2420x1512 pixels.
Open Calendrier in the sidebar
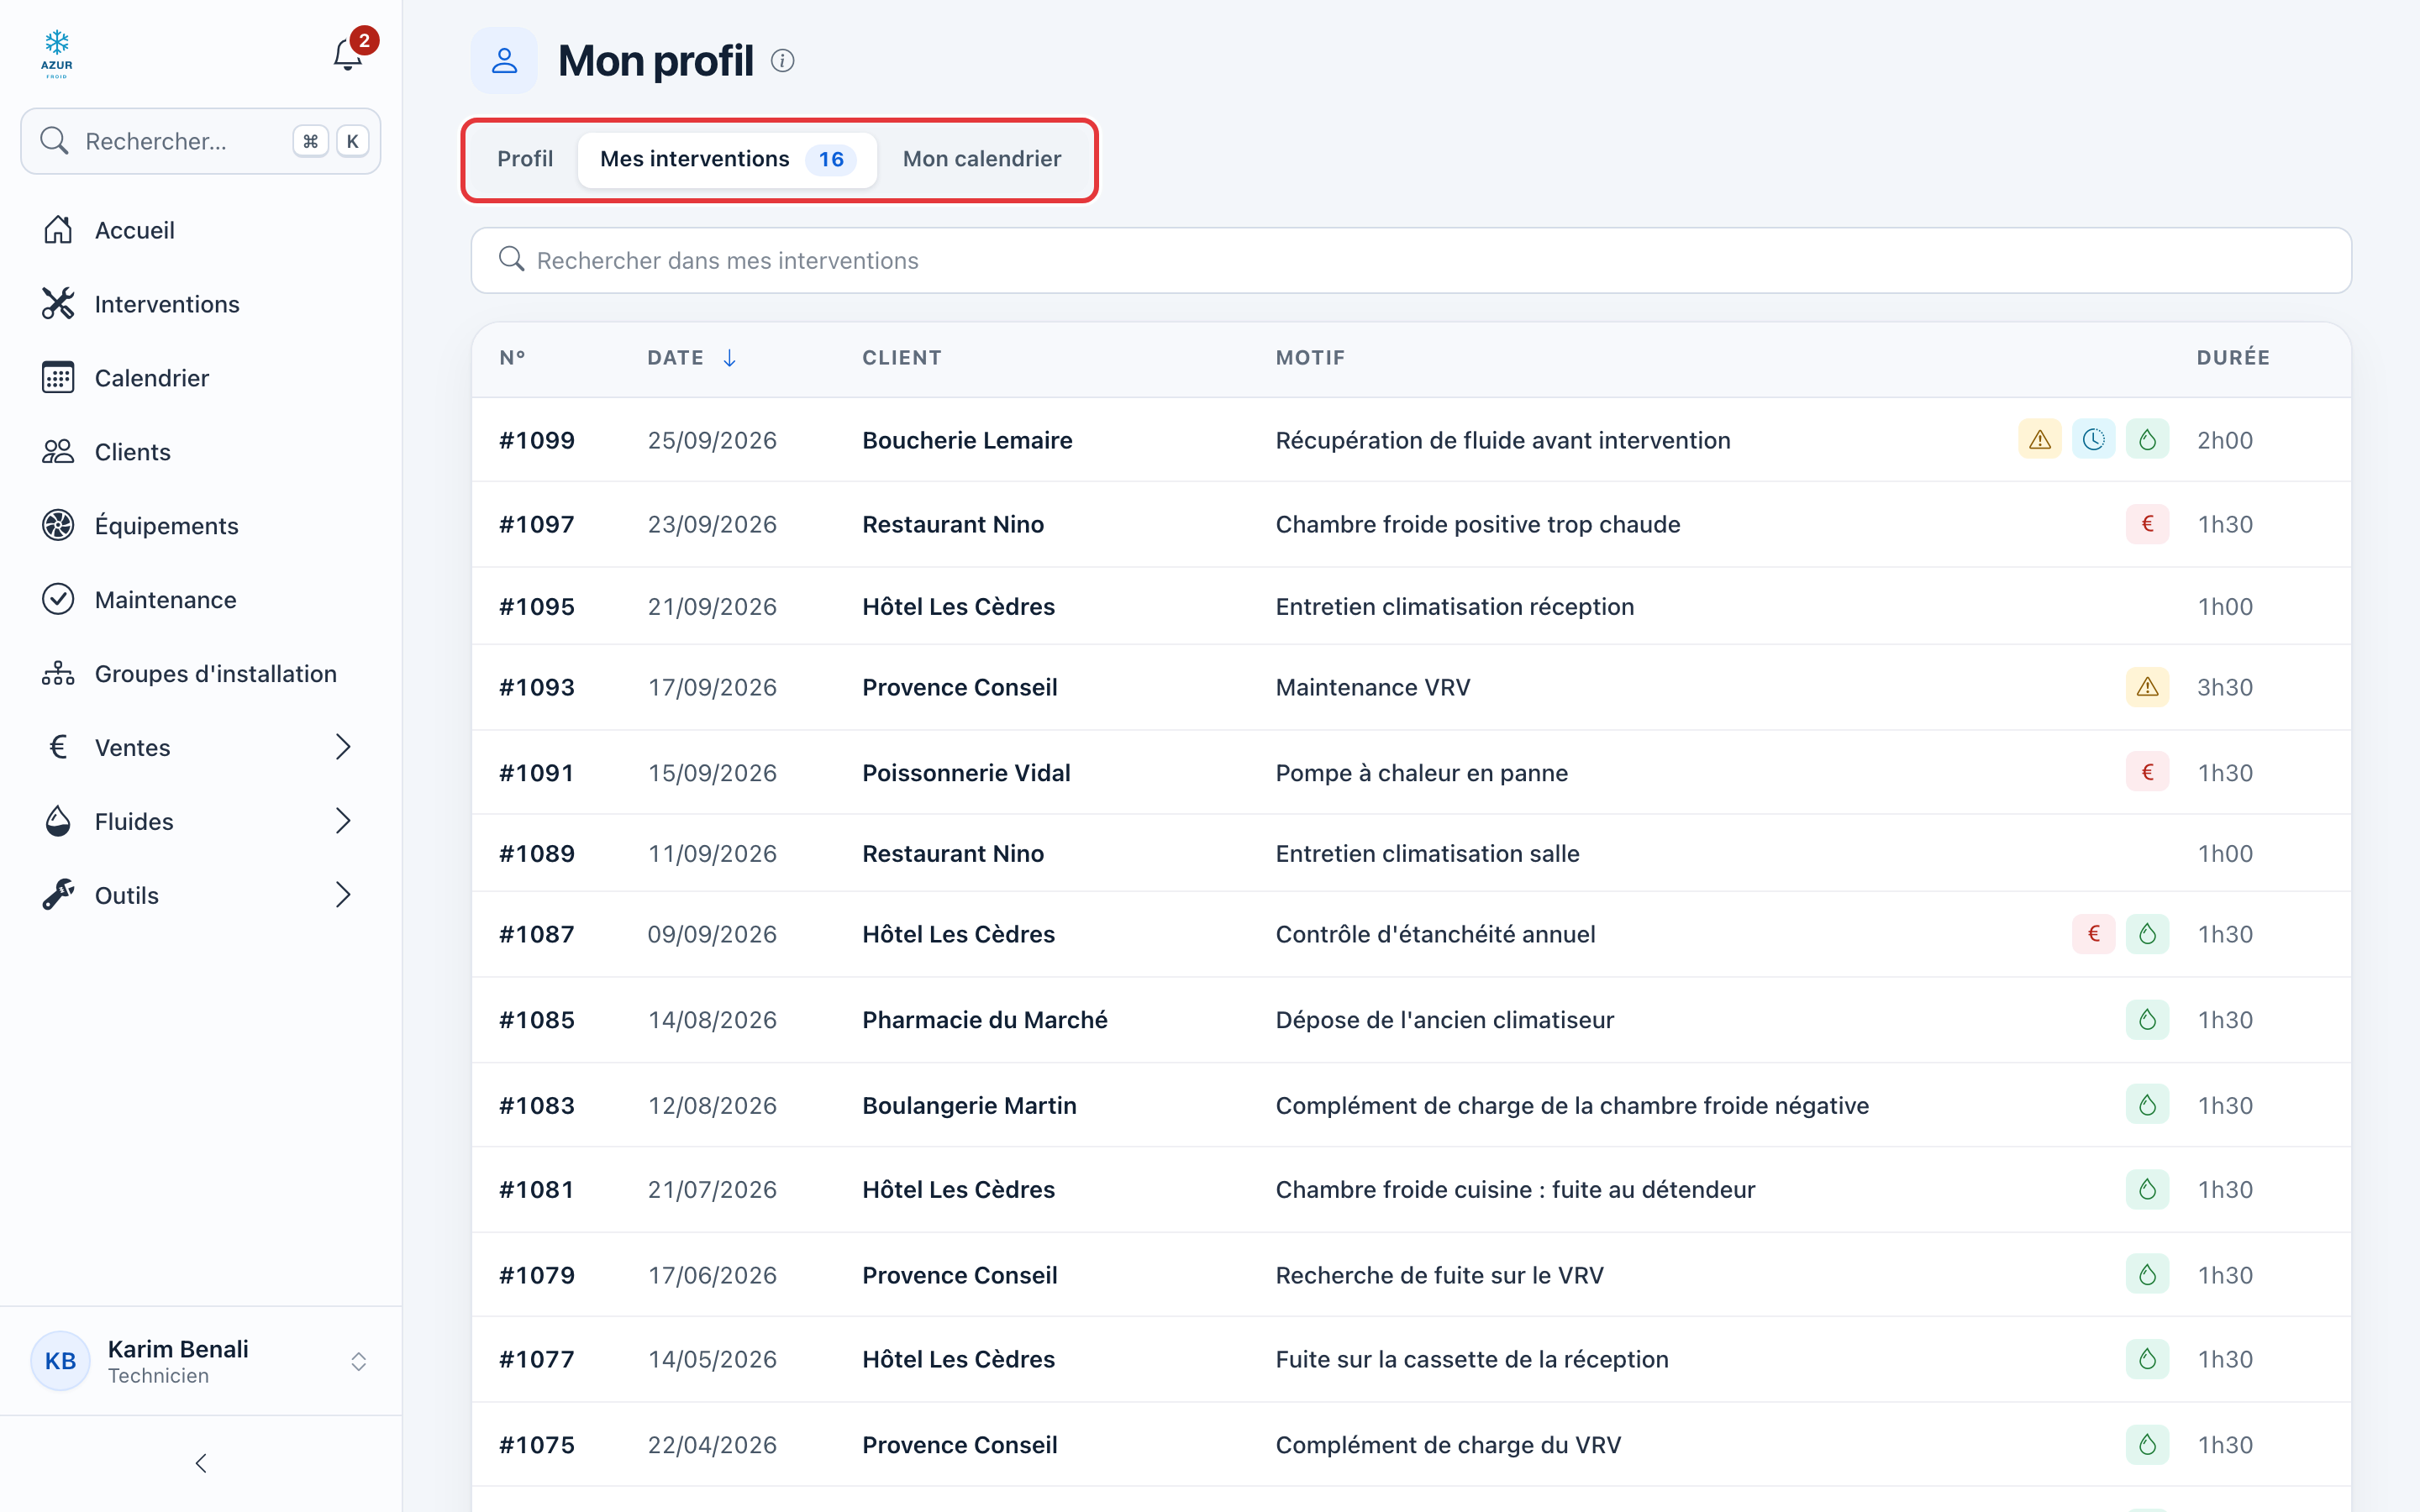(200, 378)
